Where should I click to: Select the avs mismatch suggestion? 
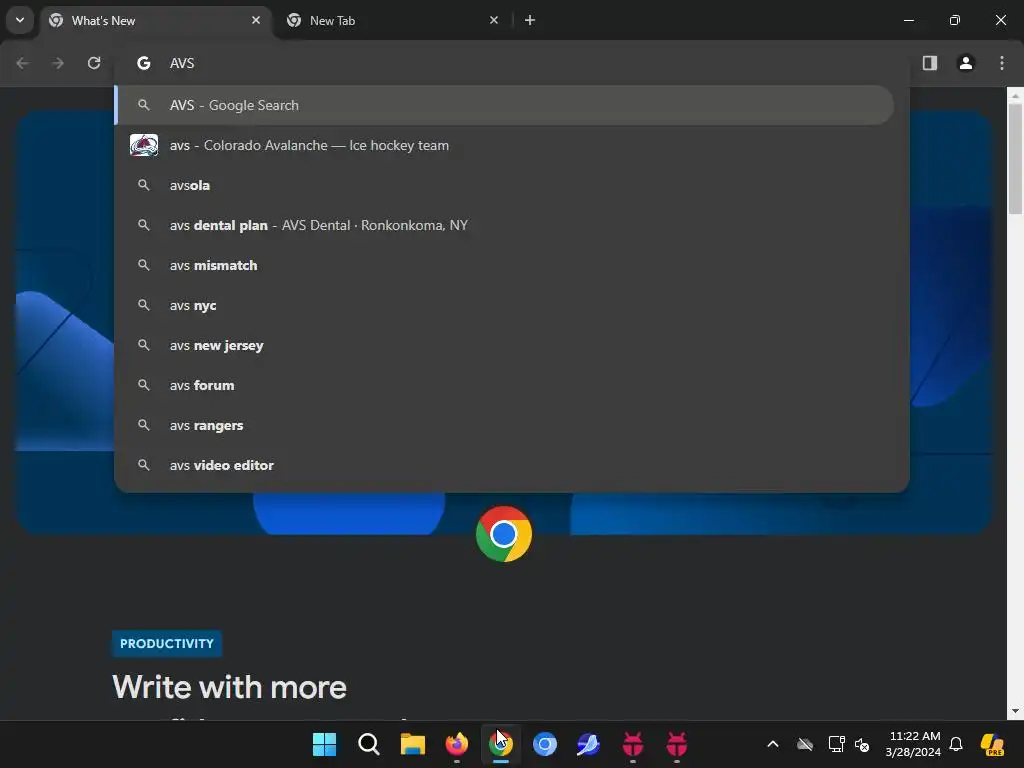pos(504,265)
